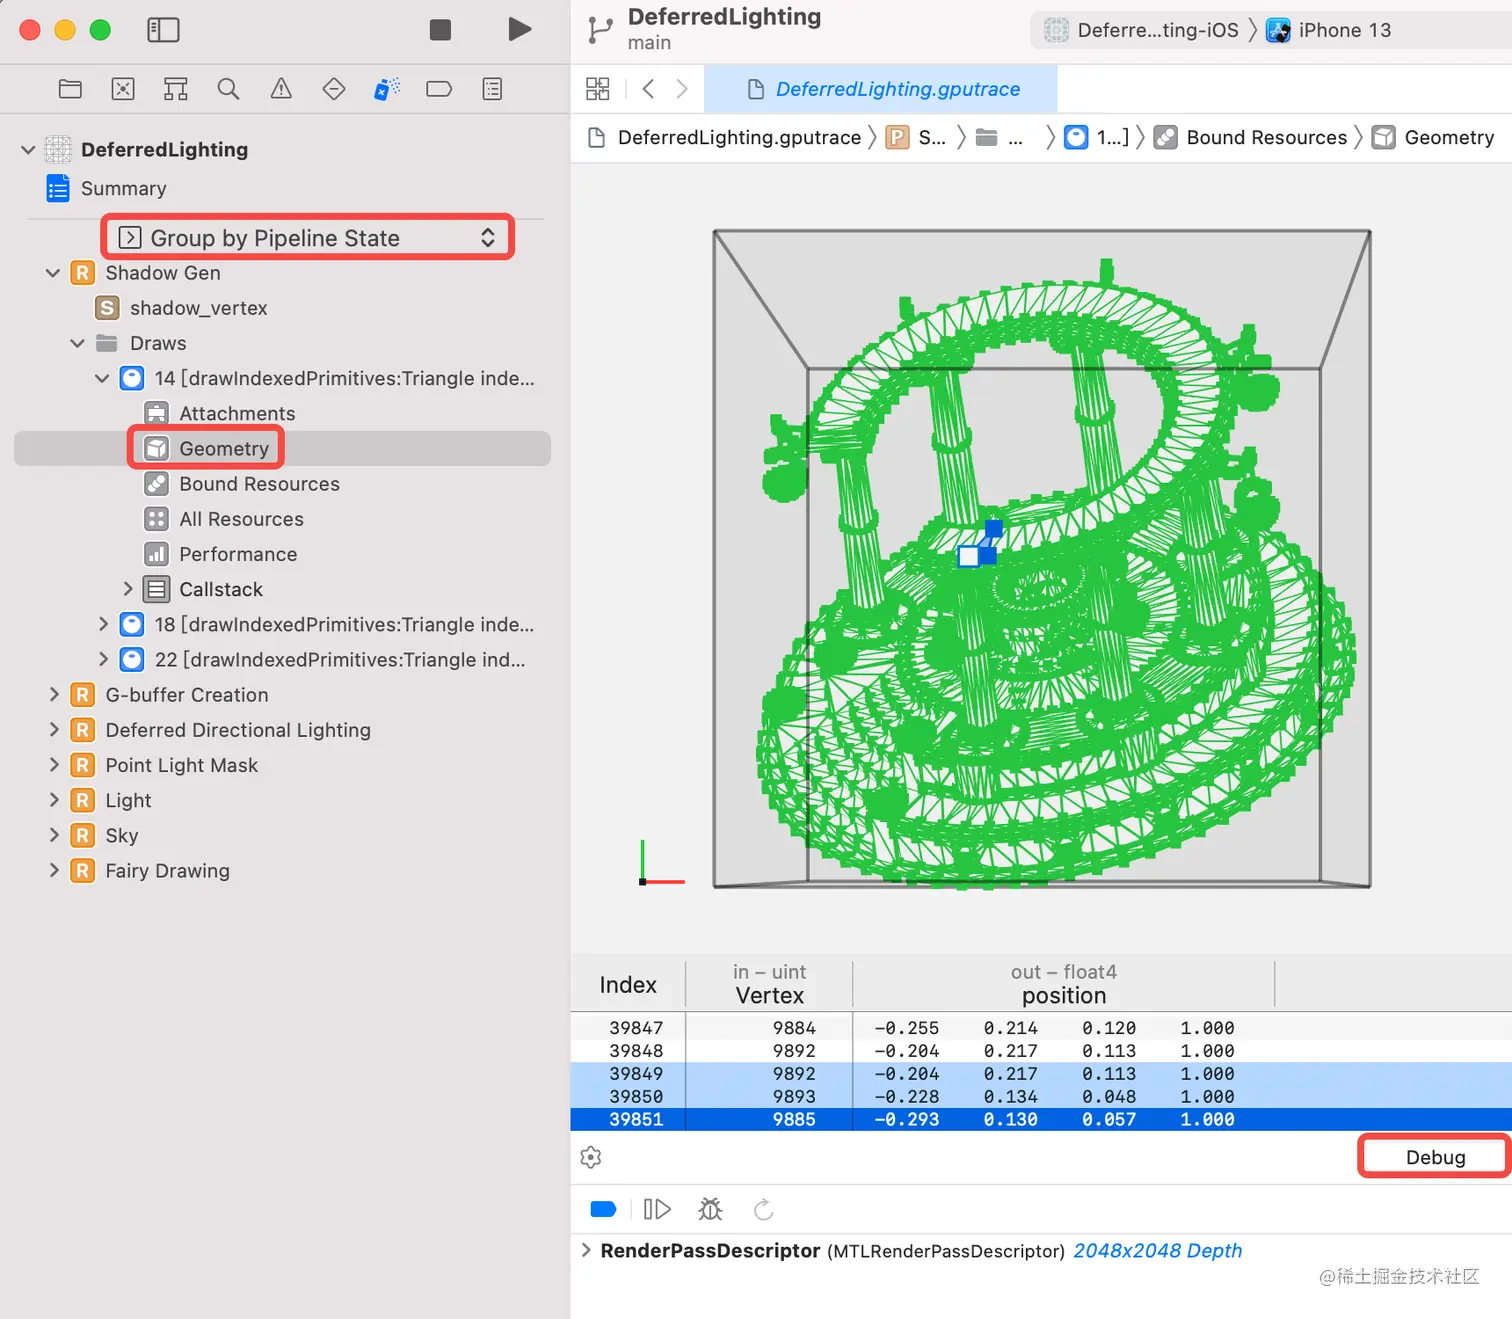Click the continue to next draw icon

coord(657,1210)
